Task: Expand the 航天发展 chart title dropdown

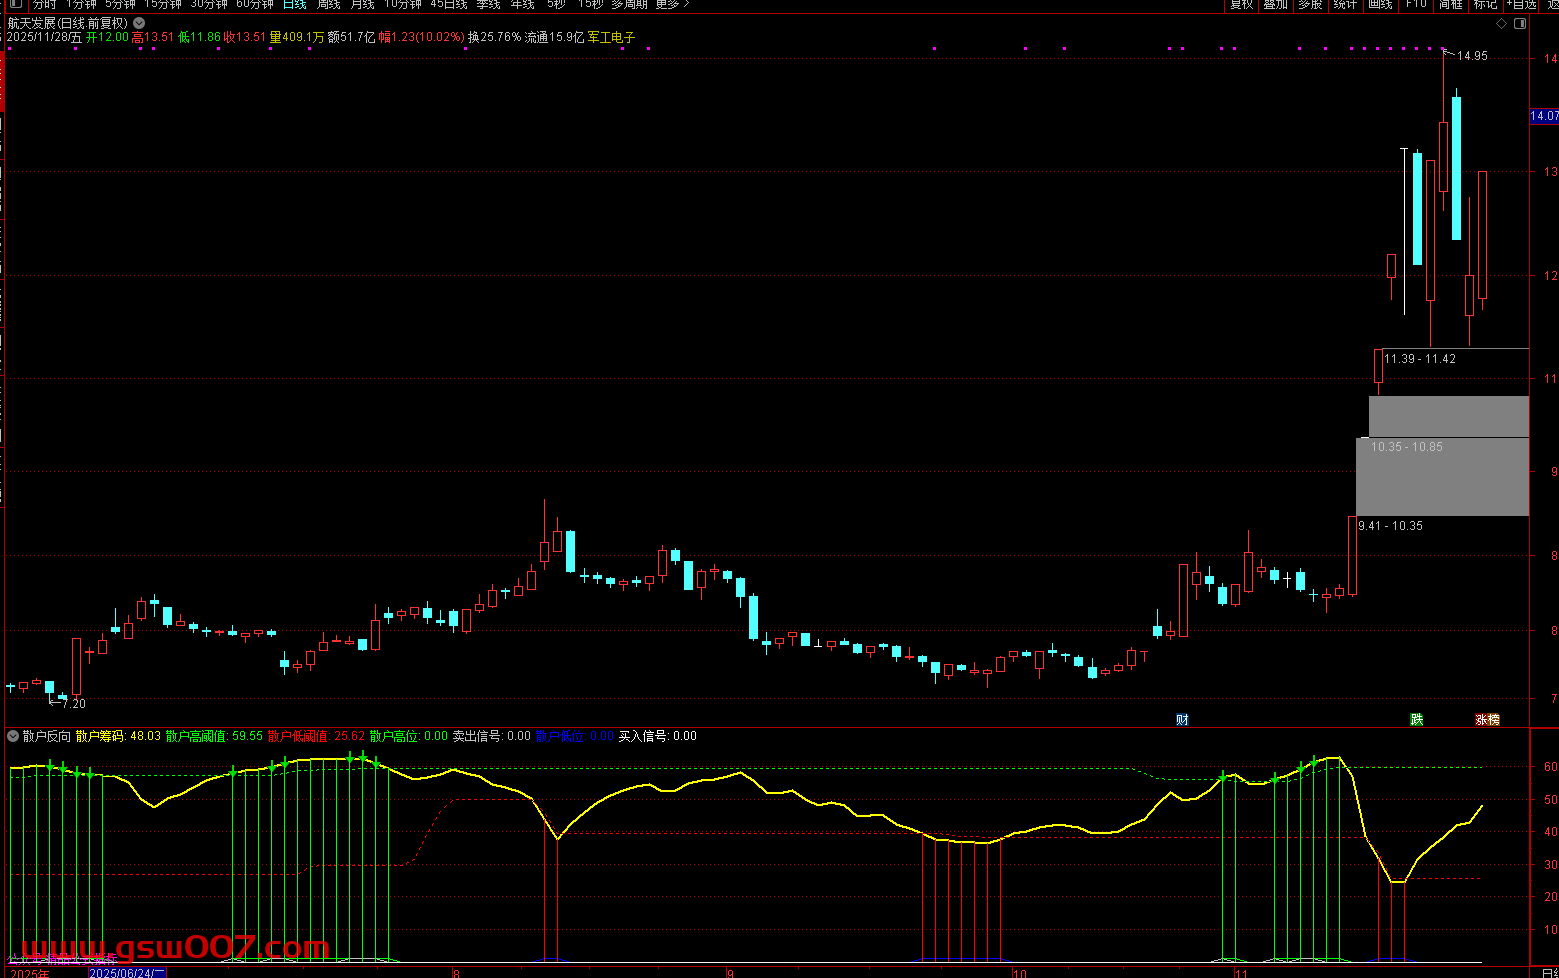Action: (139, 23)
